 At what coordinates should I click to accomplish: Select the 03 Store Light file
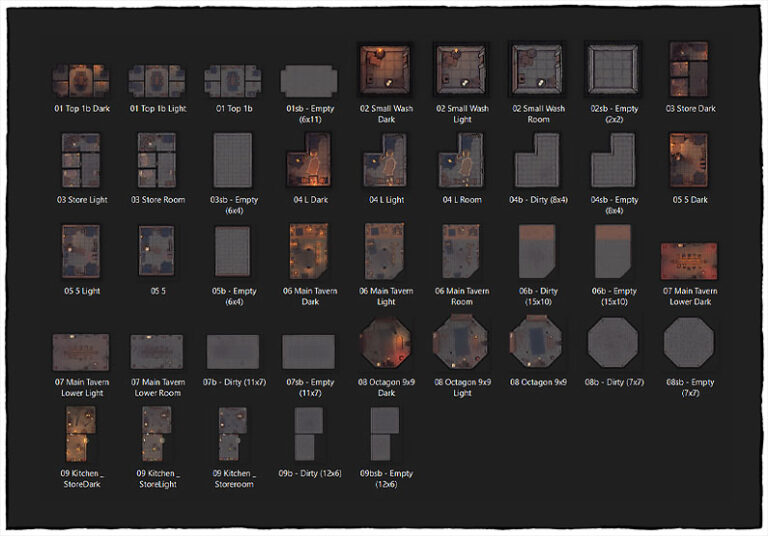click(81, 161)
